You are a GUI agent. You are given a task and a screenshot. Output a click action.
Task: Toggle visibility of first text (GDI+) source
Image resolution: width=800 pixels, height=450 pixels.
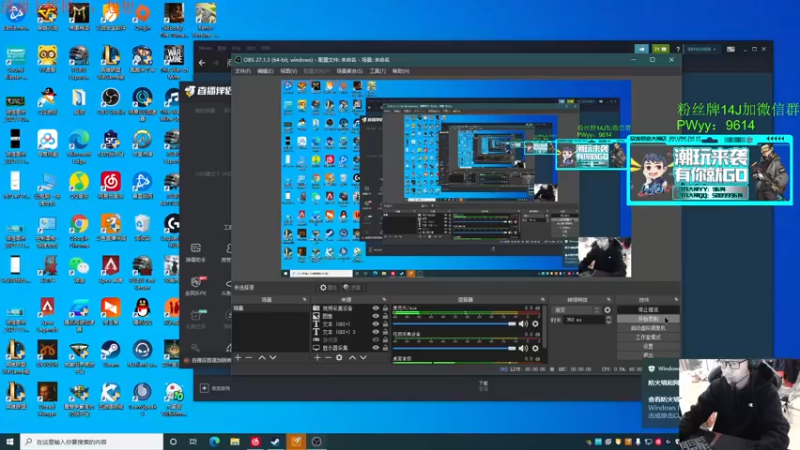tap(376, 324)
